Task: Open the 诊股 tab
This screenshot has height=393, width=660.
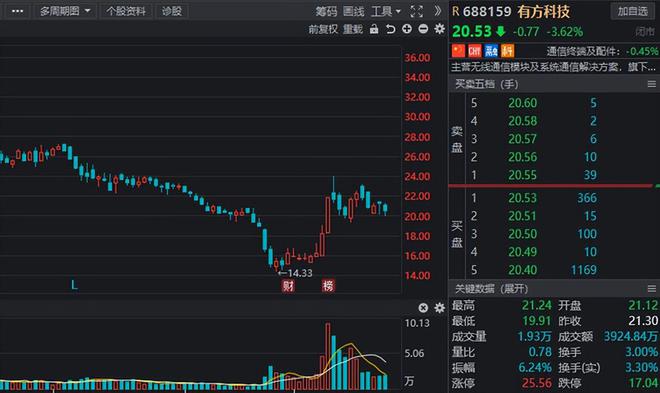Action: 172,11
